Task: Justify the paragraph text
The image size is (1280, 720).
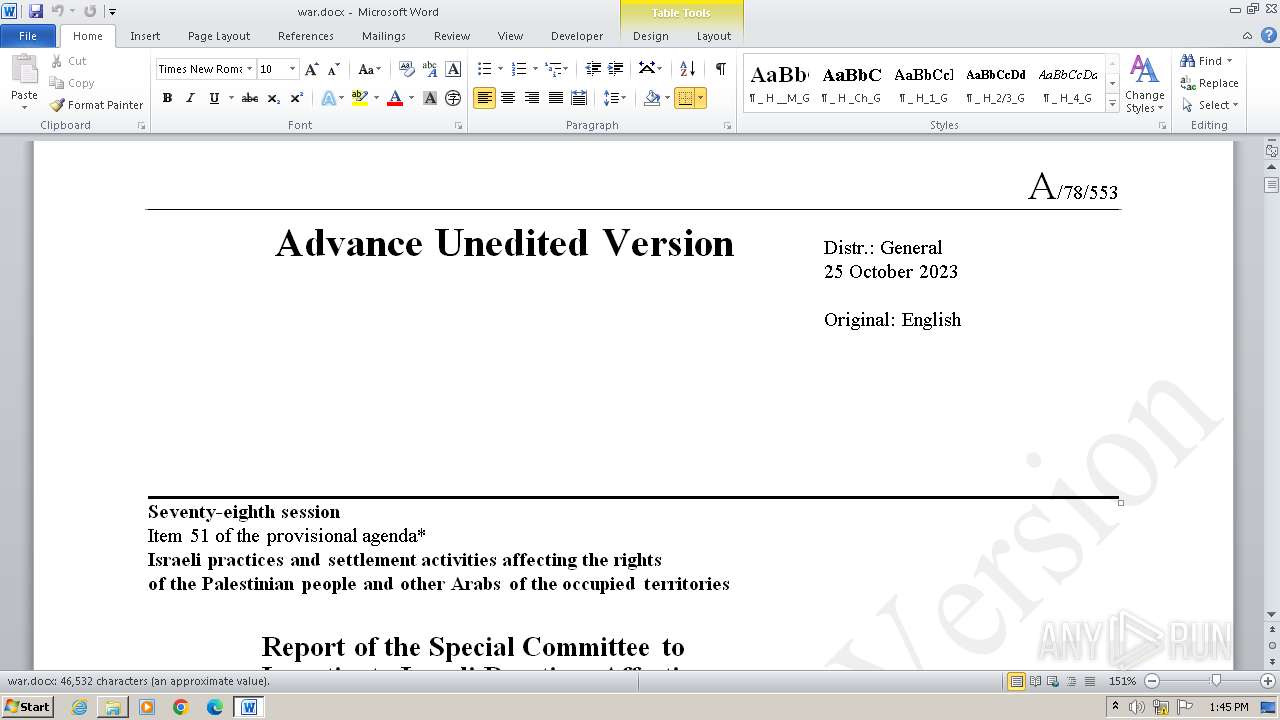Action: pyautogui.click(x=555, y=98)
